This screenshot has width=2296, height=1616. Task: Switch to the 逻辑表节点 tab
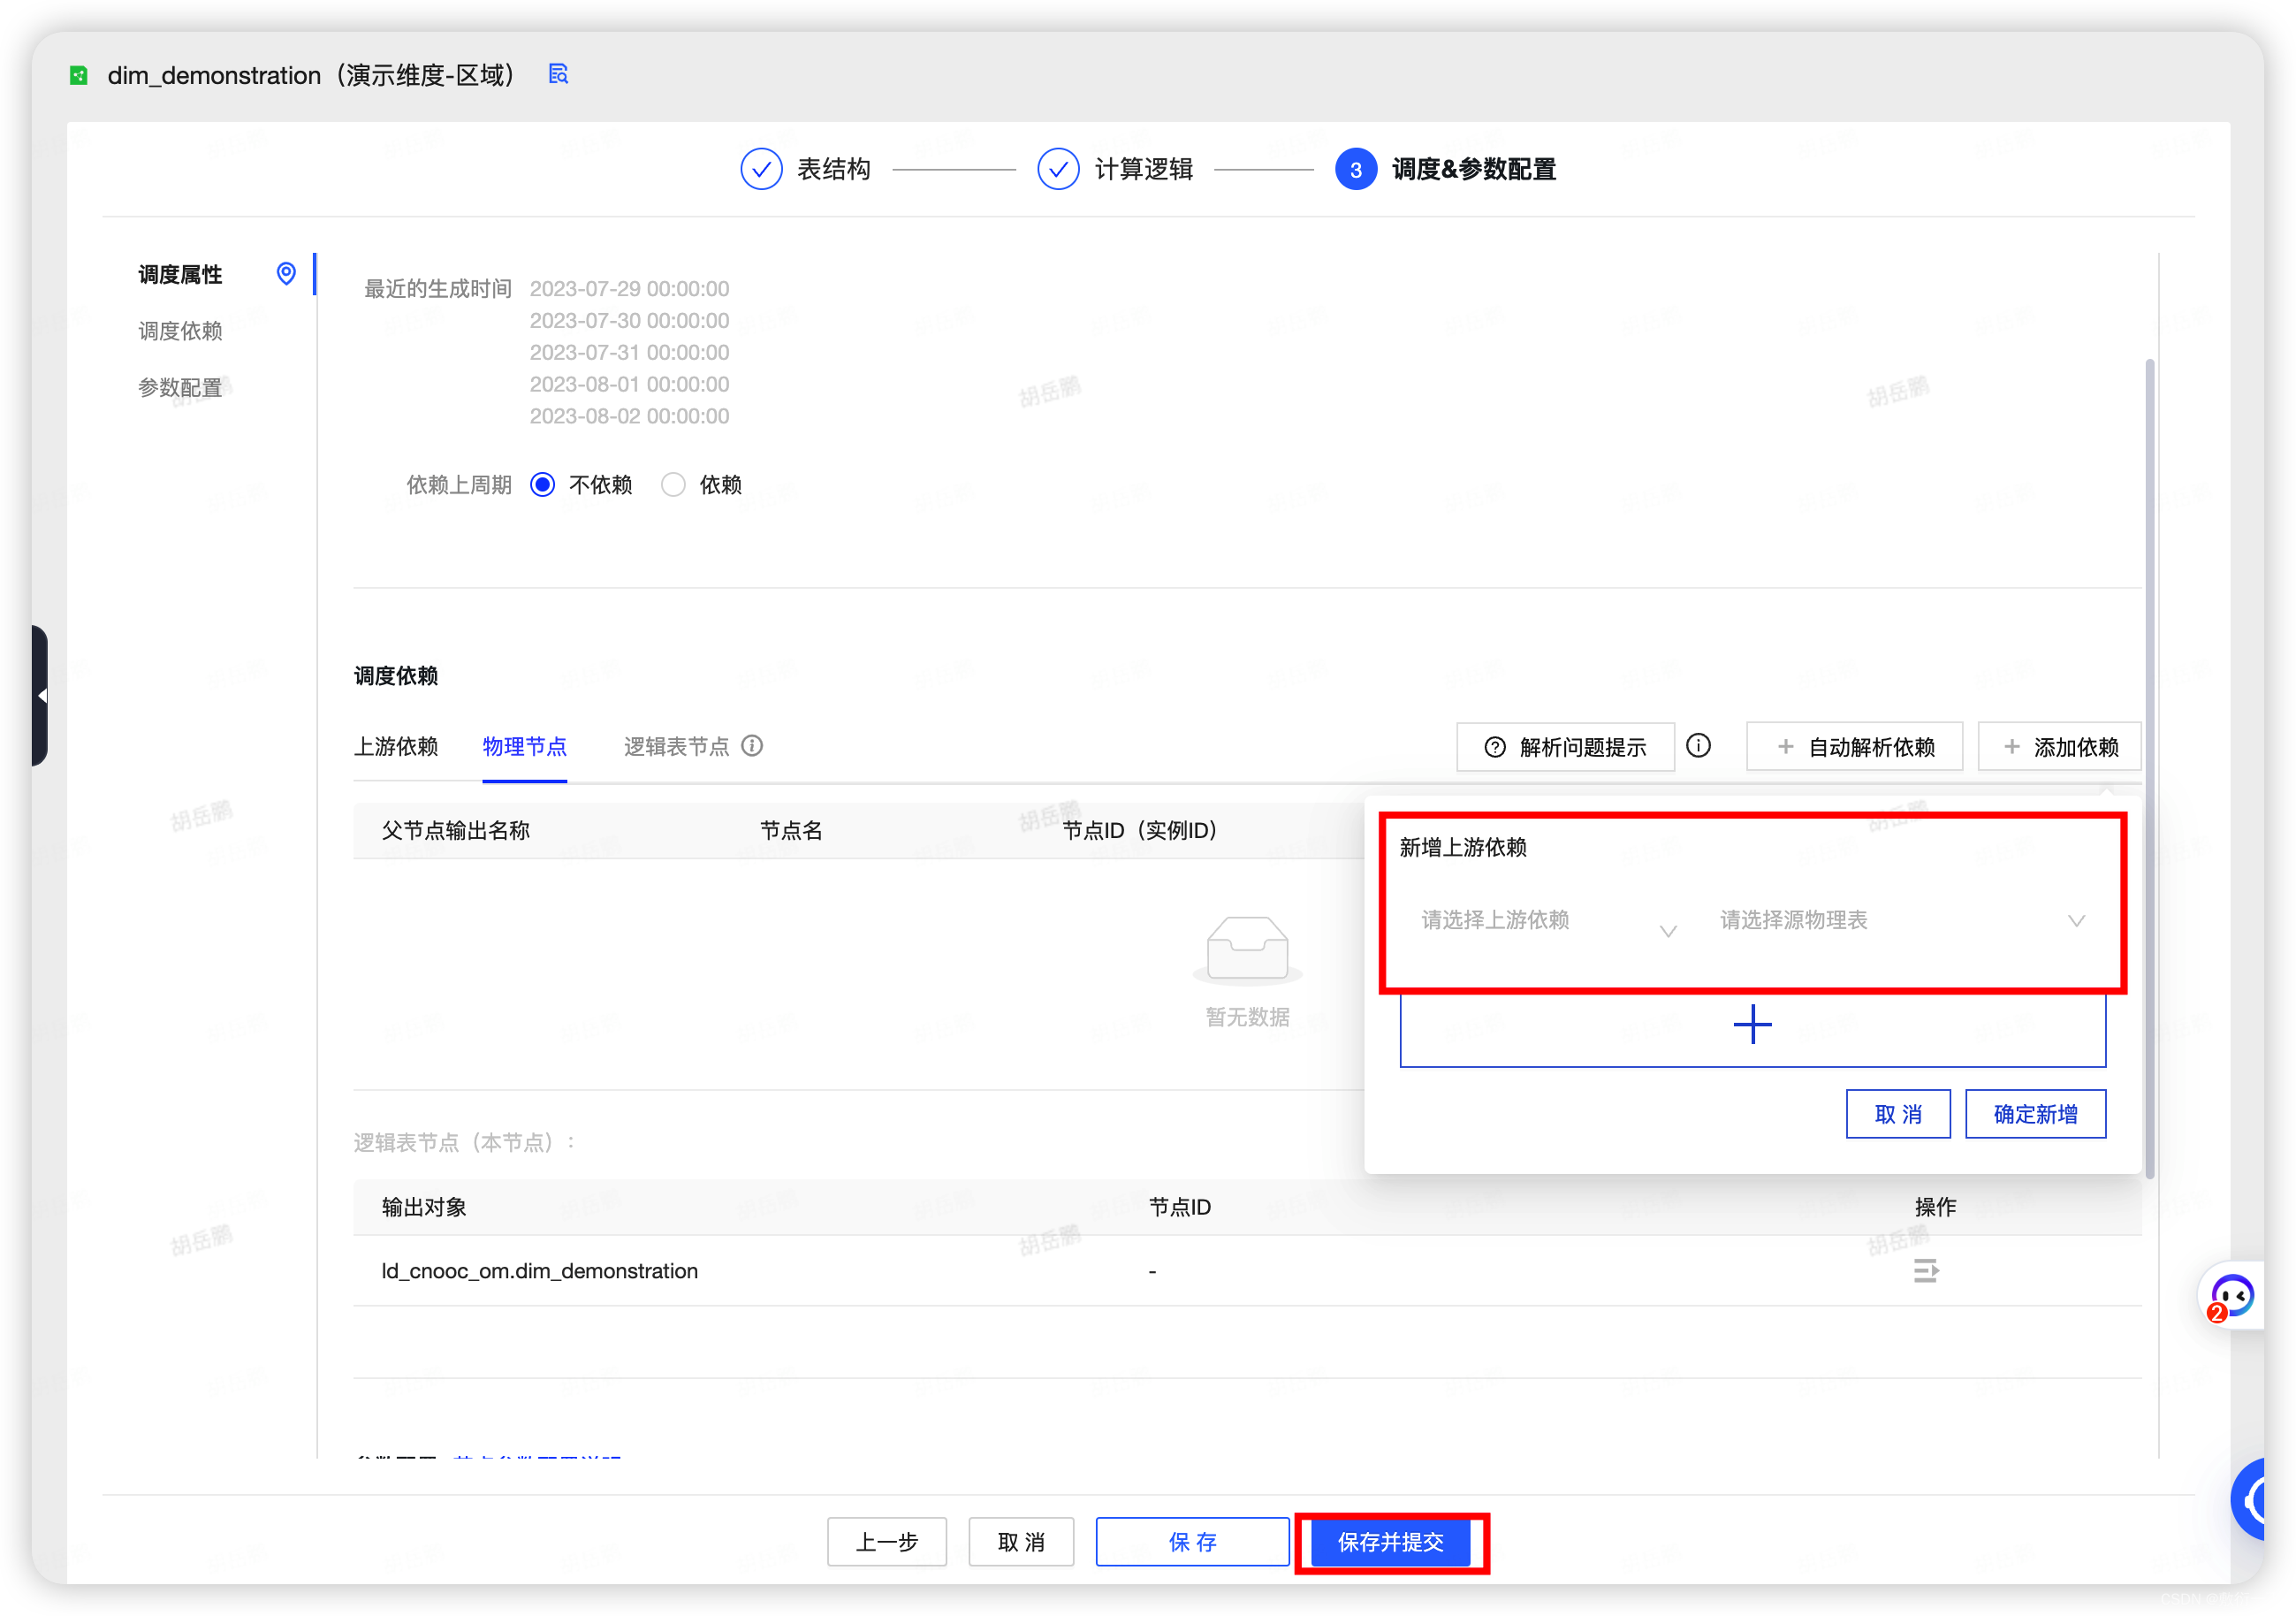click(x=676, y=747)
